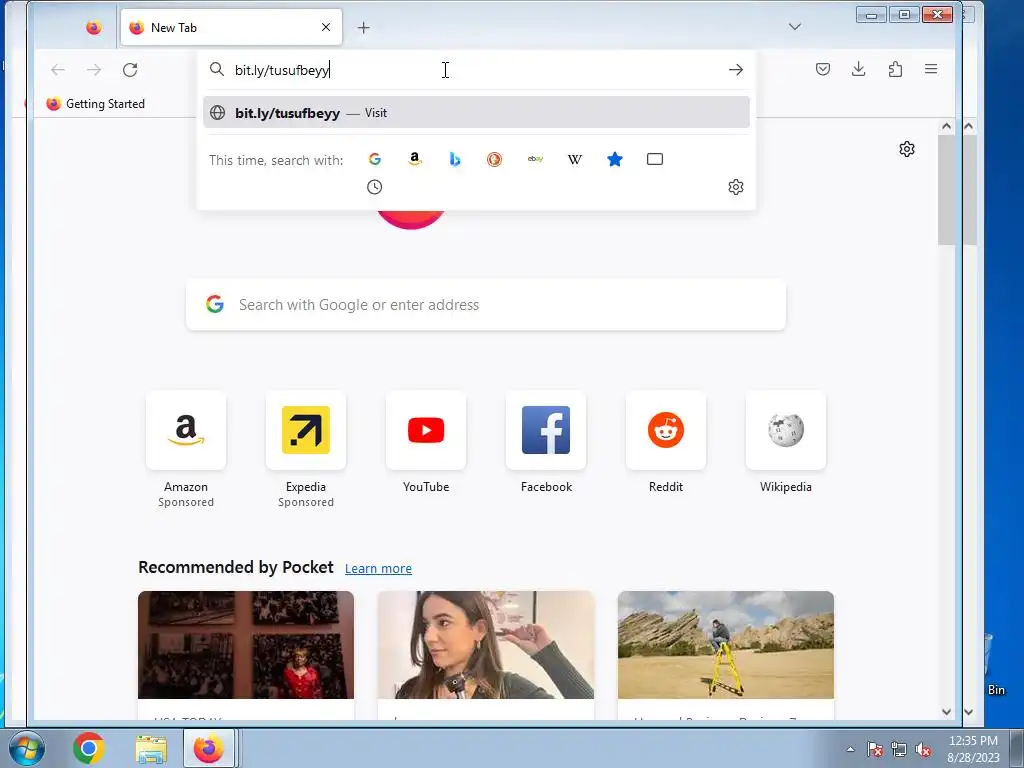Search this time with Amazon
1024x768 pixels.
[x=415, y=159]
